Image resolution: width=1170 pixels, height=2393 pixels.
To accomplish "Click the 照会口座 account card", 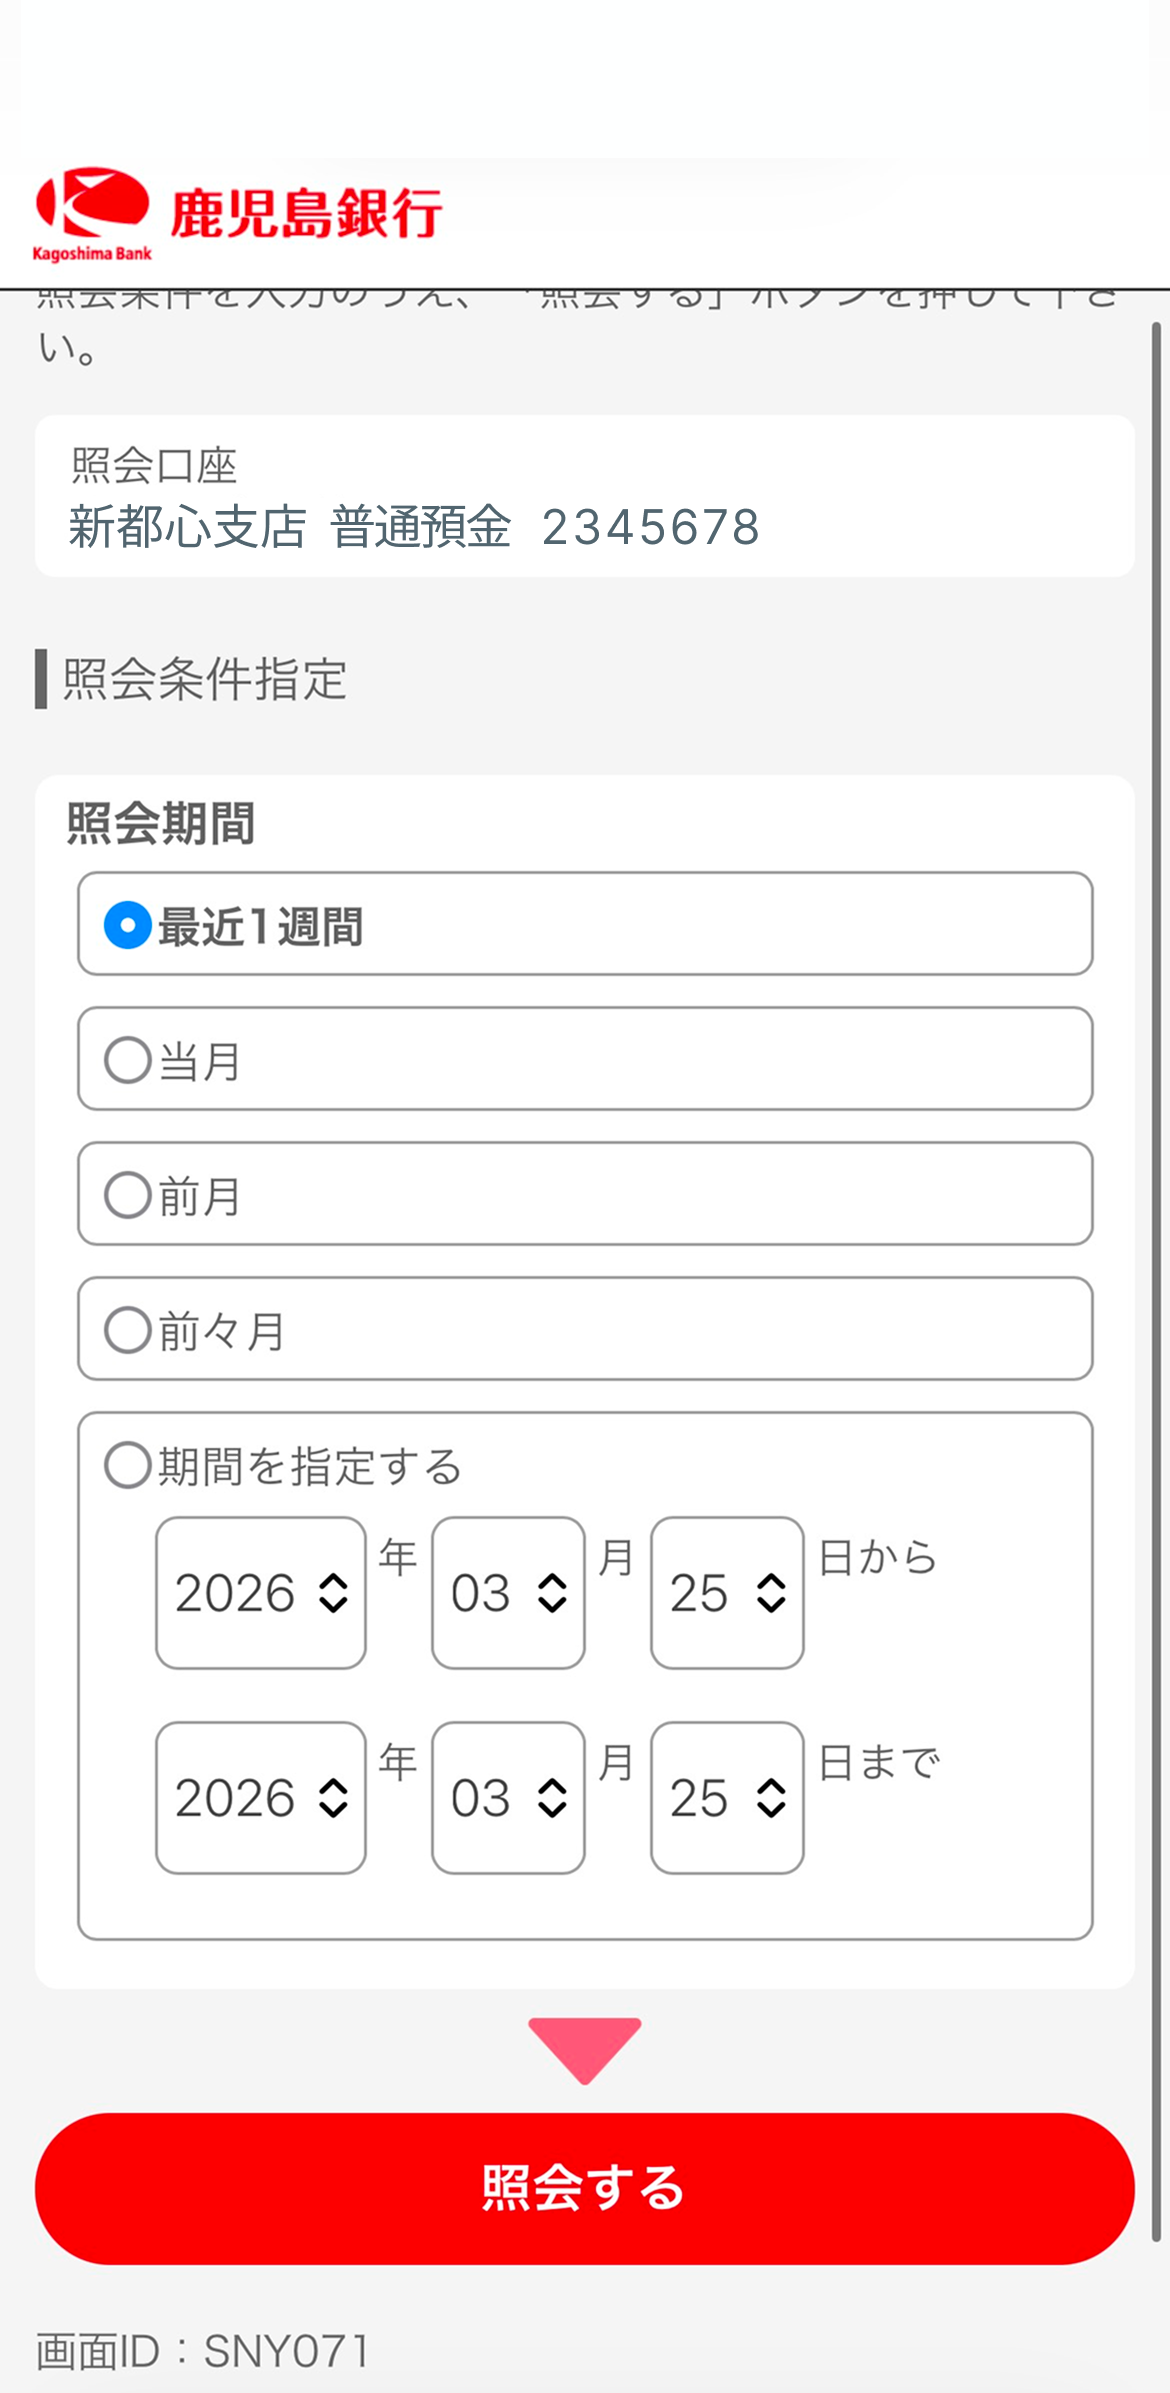I will tap(585, 496).
